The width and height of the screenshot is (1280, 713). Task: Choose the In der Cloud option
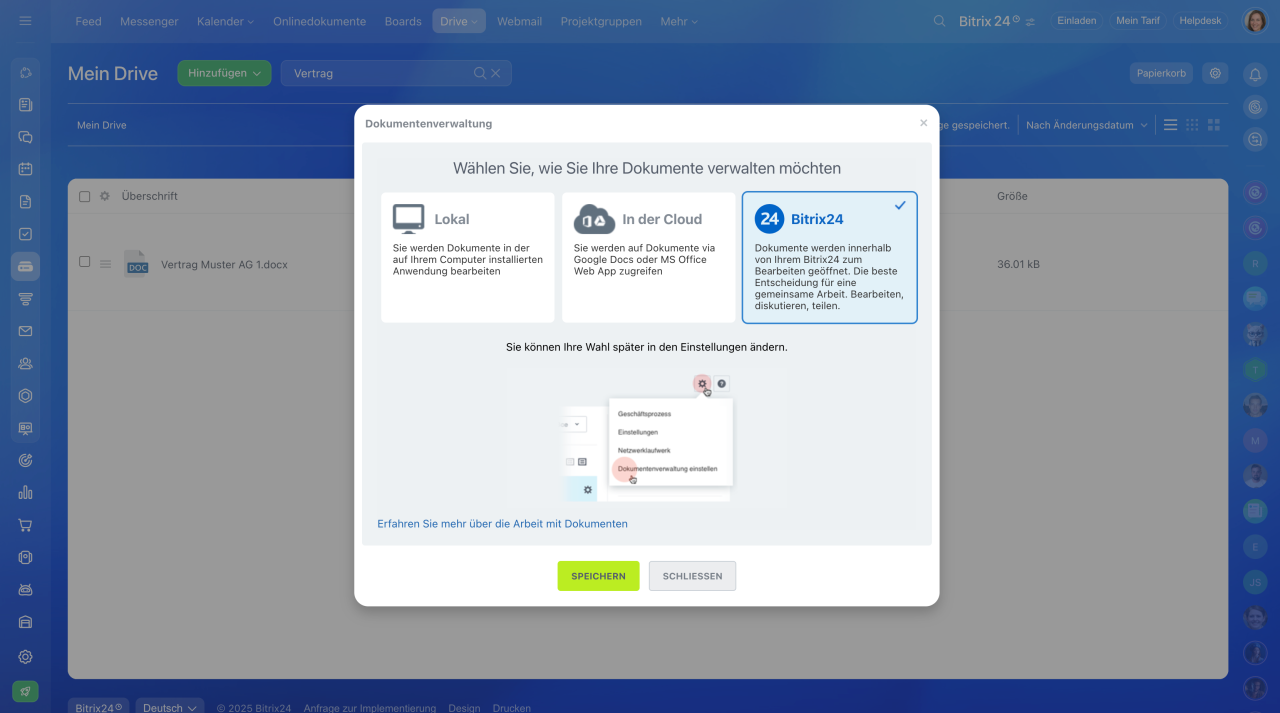coord(648,258)
